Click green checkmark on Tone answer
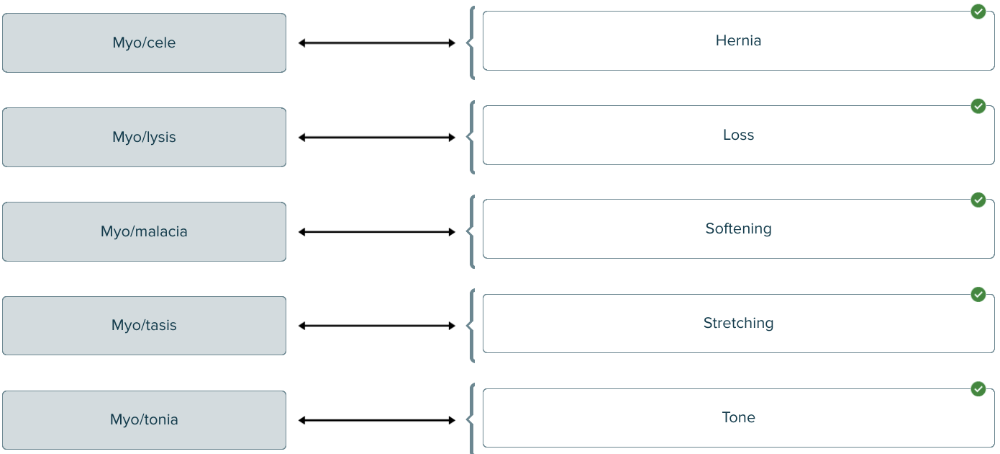Image resolution: width=1000 pixels, height=454 pixels. [x=978, y=389]
